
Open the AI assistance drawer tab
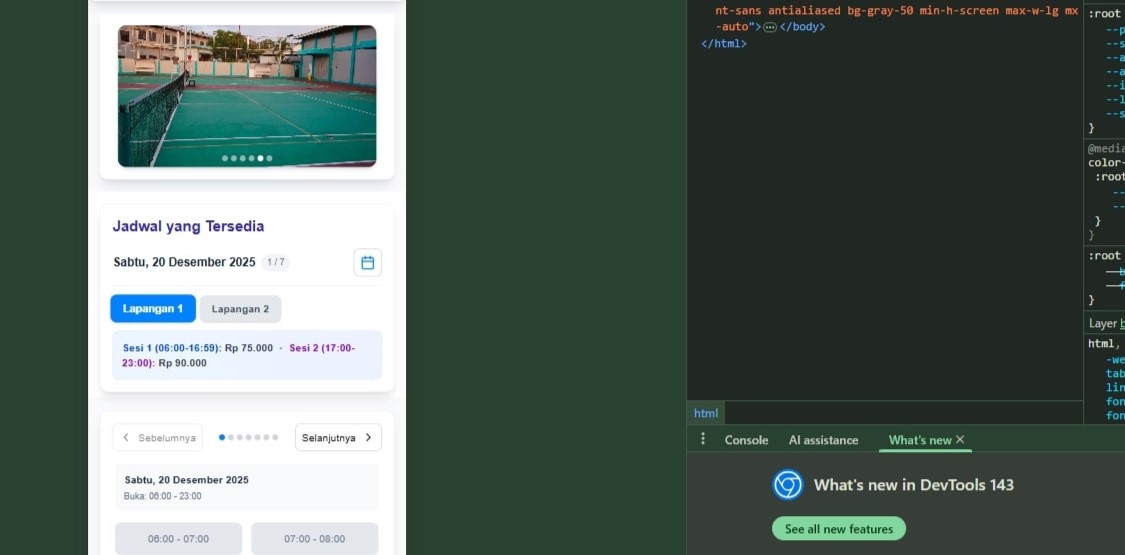click(823, 440)
